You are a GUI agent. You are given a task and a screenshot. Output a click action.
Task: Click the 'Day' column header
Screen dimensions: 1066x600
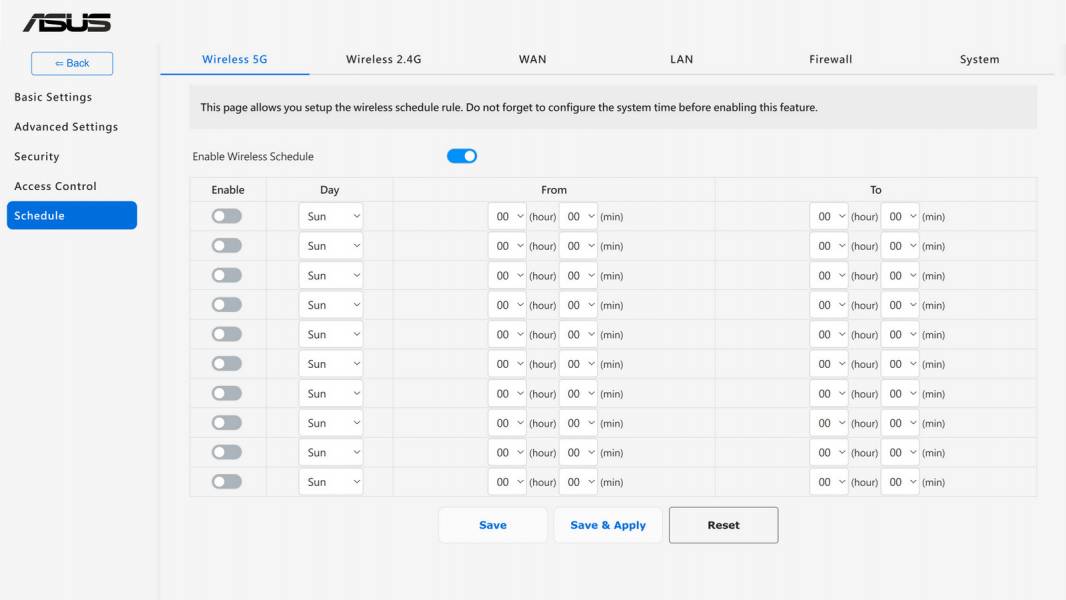point(330,190)
